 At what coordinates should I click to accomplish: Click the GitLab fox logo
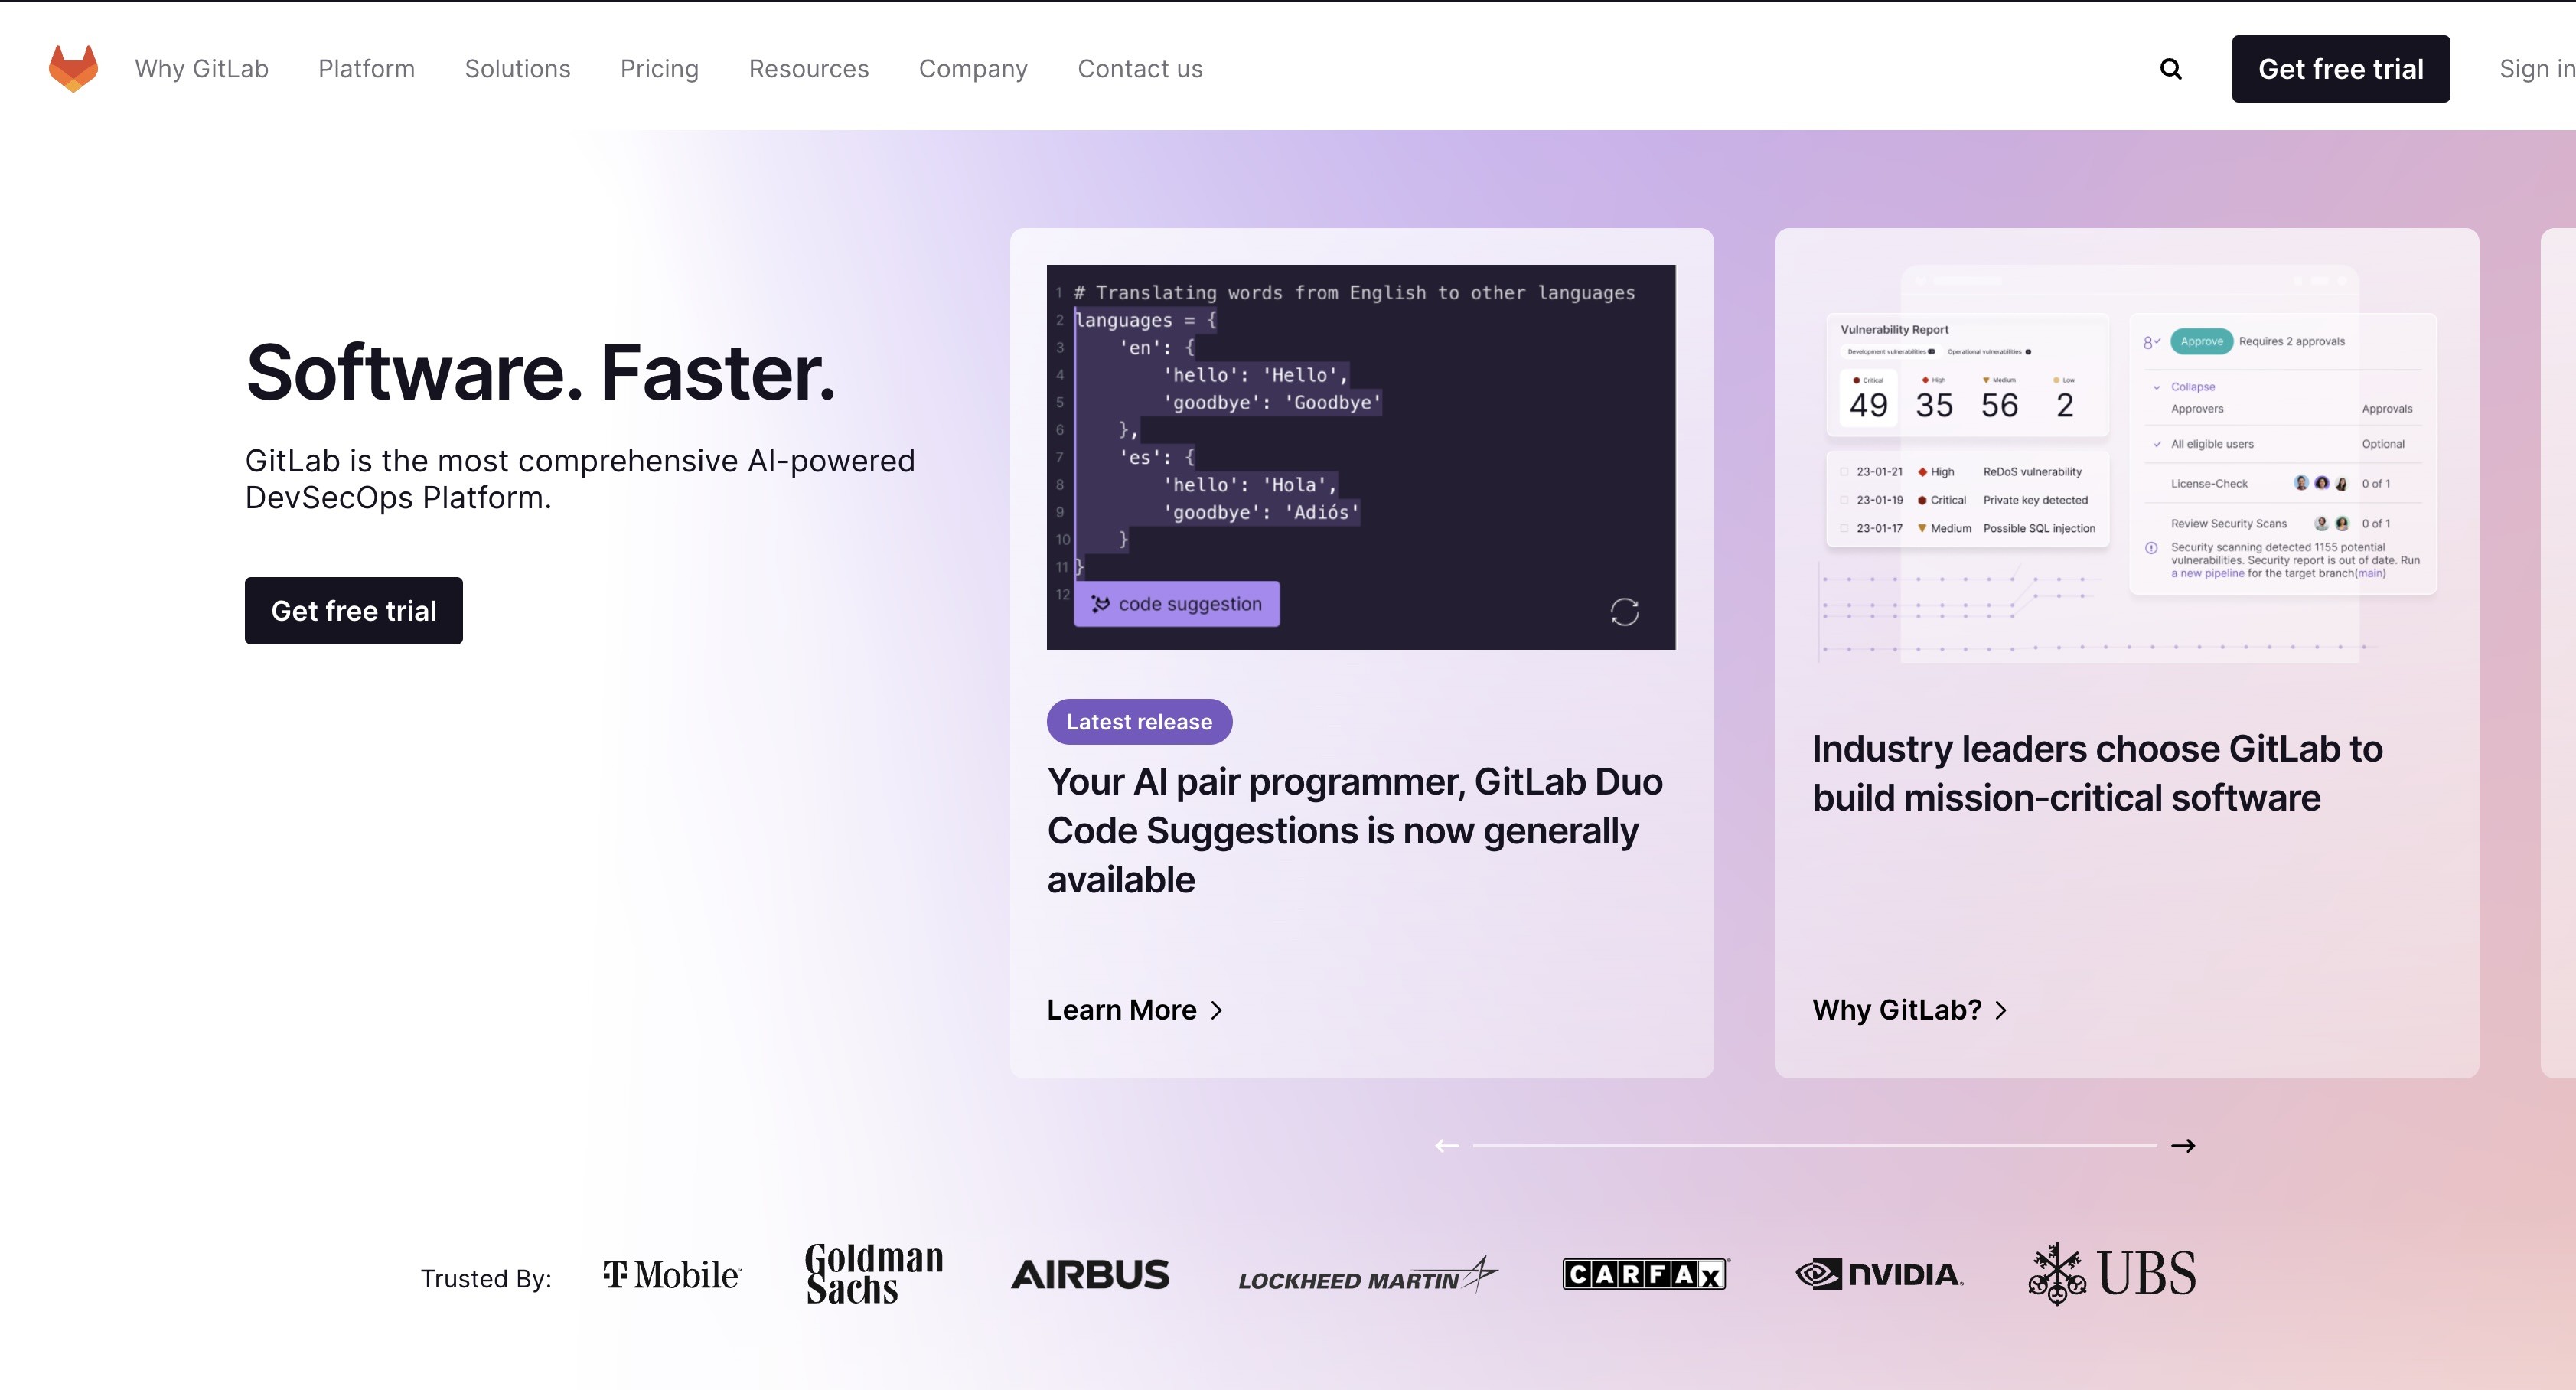coord(73,68)
